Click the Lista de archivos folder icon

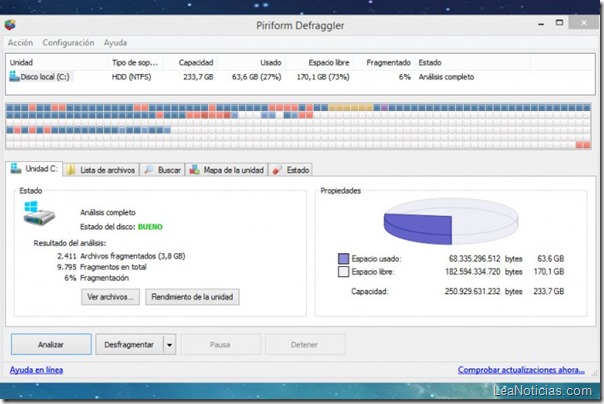(70, 170)
